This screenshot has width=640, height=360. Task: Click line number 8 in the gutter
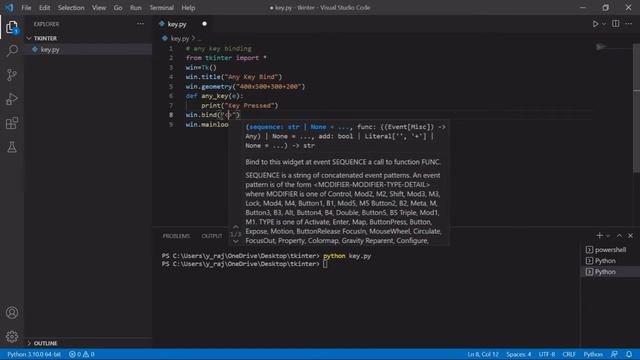171,115
